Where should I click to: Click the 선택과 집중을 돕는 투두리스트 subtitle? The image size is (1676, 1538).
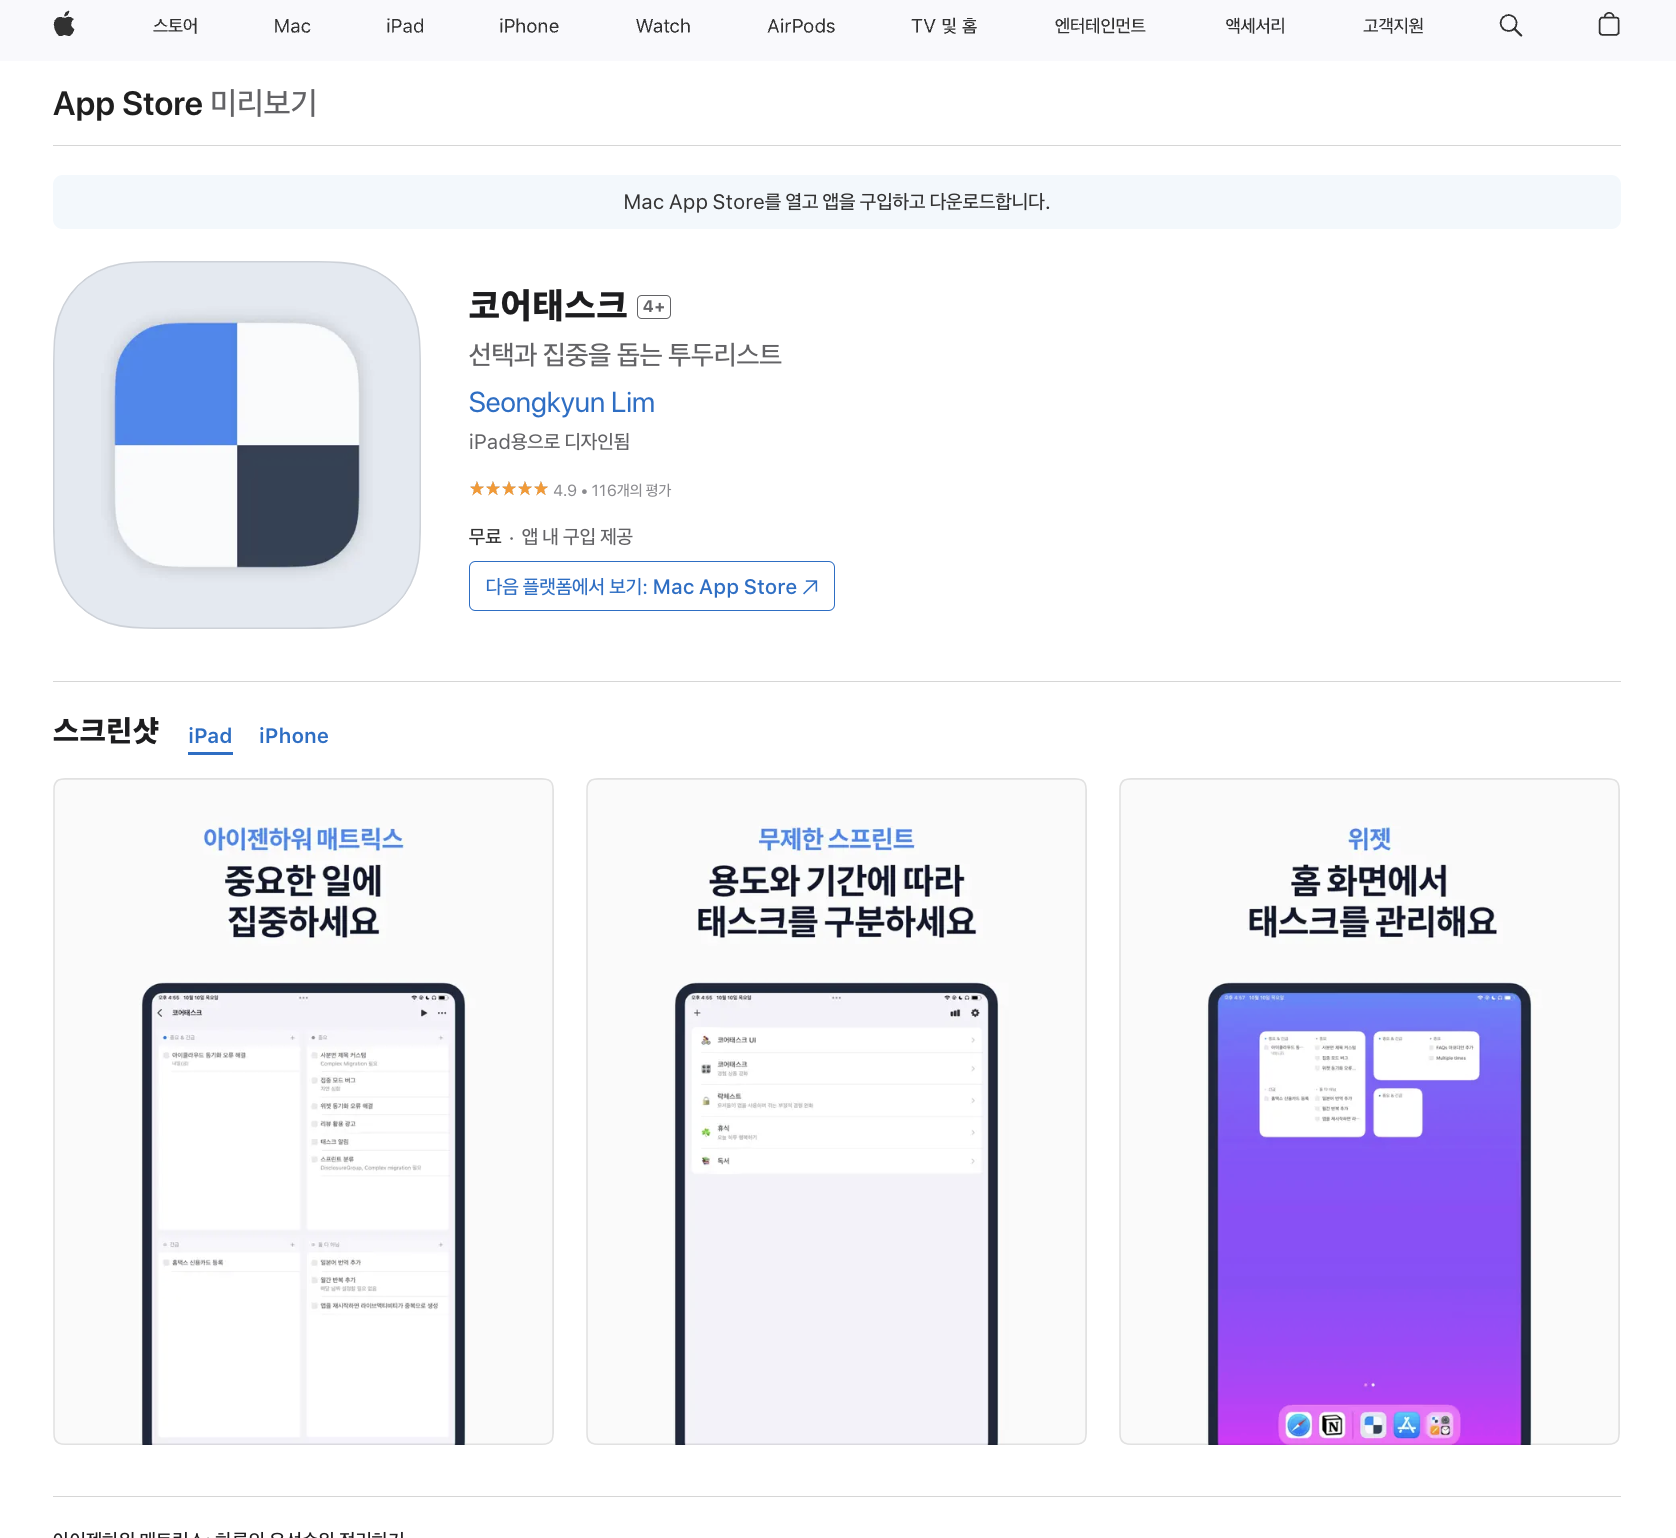625,354
